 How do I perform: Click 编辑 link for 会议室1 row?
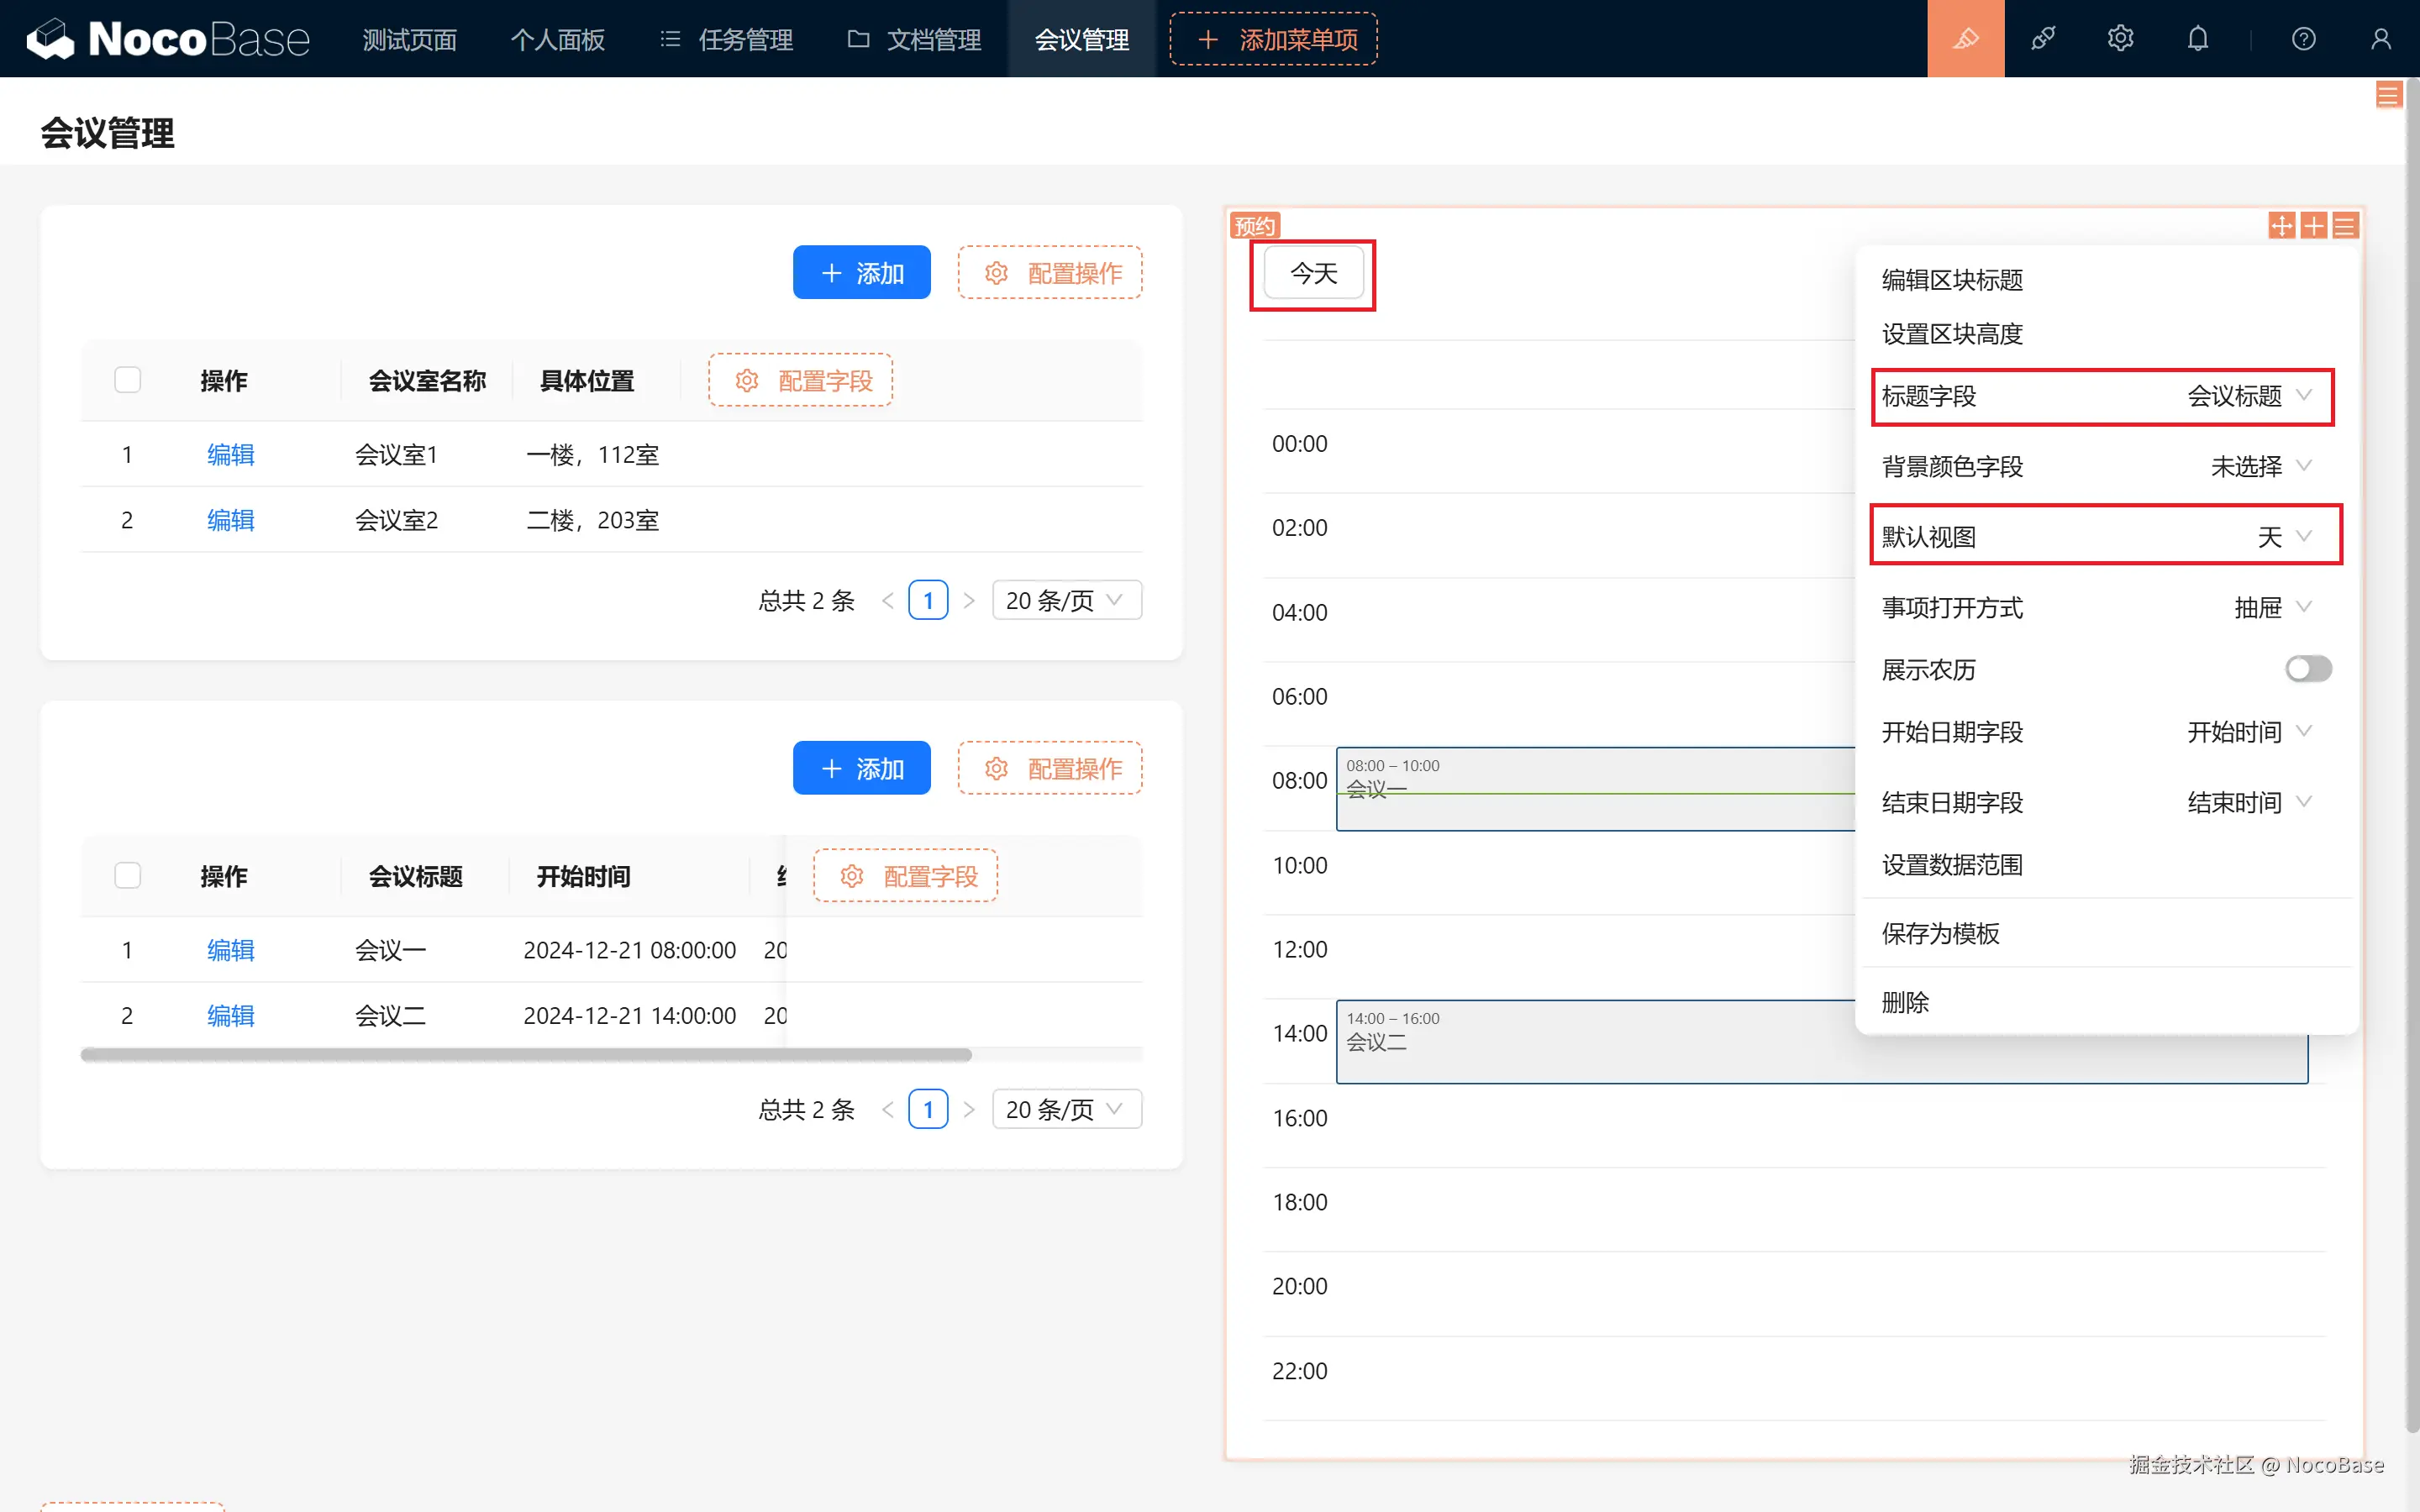[x=230, y=455]
